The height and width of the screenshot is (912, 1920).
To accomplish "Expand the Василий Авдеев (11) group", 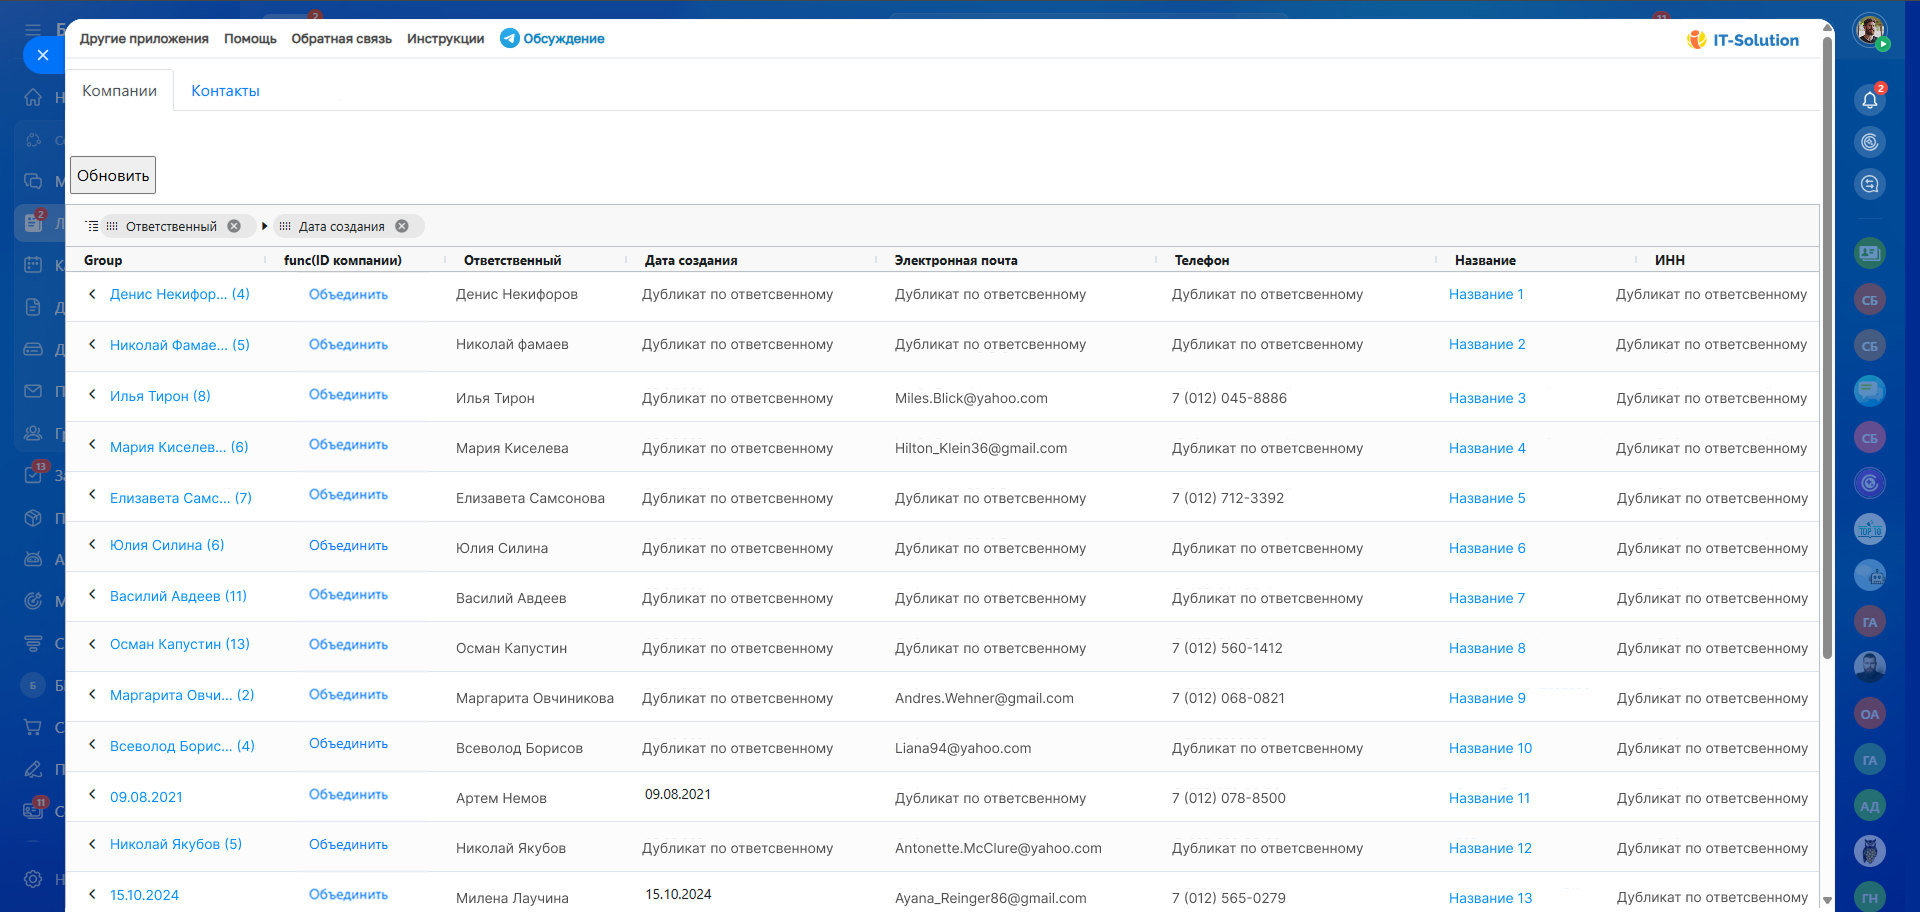I will tap(92, 595).
